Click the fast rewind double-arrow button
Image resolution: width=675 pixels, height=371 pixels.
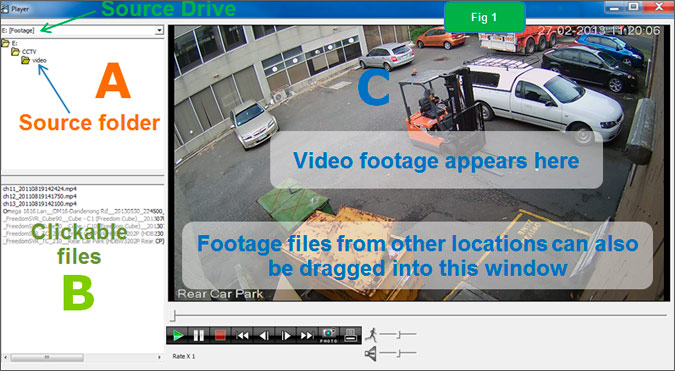coord(242,335)
